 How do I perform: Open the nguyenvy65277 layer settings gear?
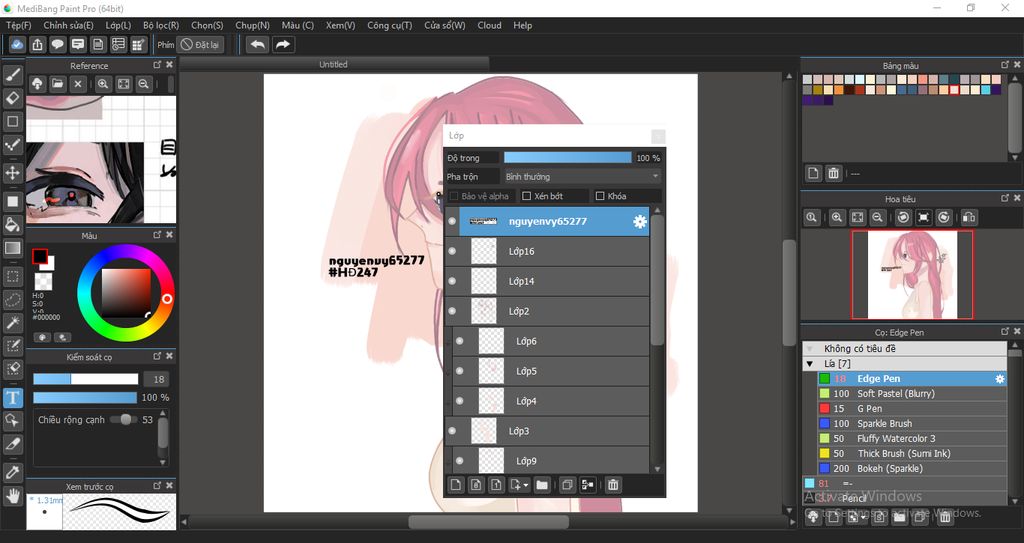pyautogui.click(x=640, y=222)
